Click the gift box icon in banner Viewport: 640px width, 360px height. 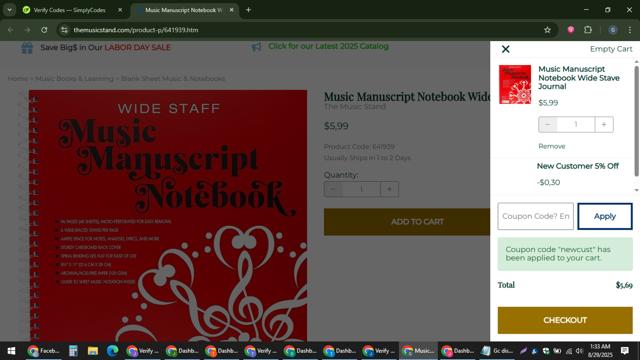pos(27,48)
